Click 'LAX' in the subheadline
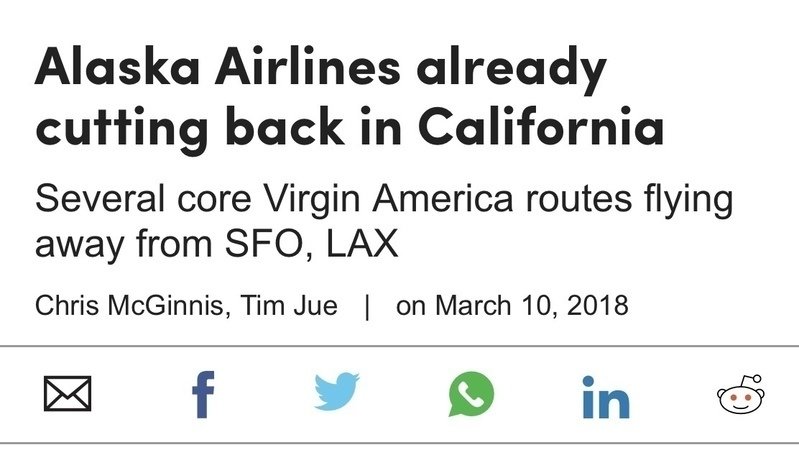Viewport: 799px width, 450px height. tap(362, 244)
